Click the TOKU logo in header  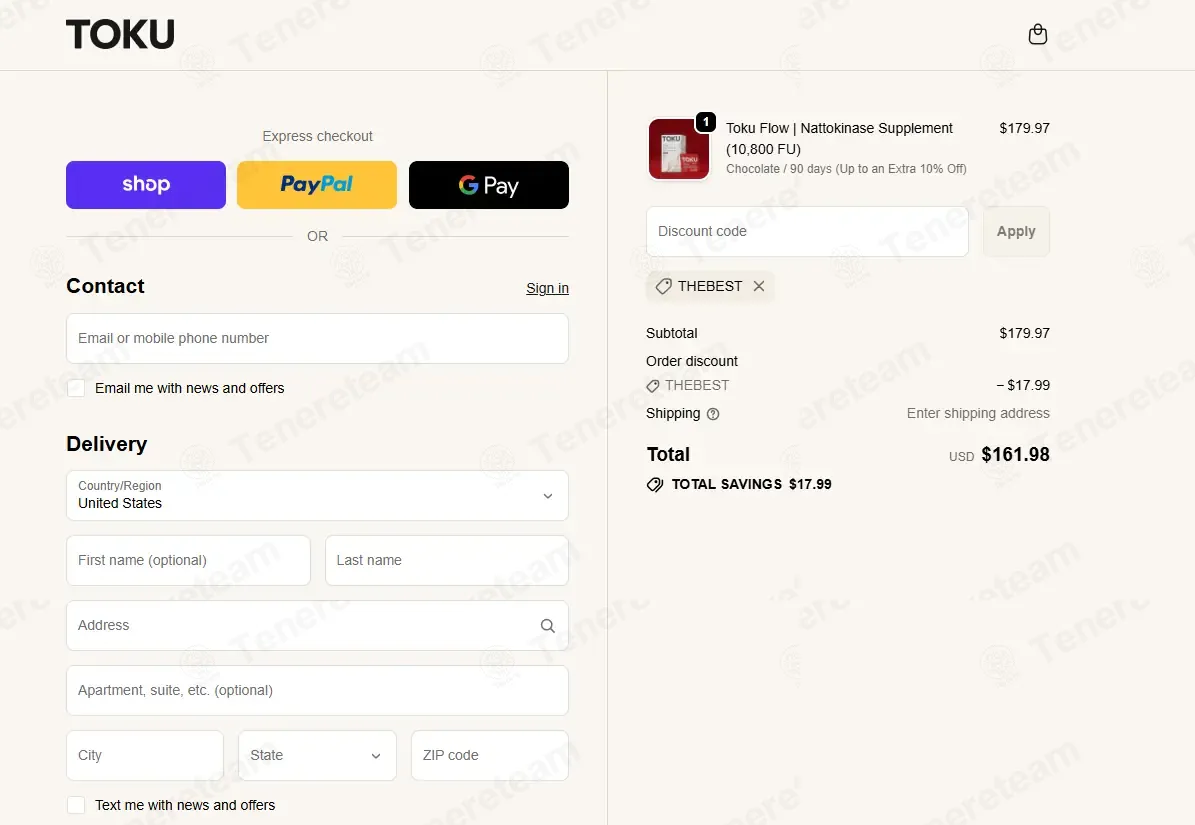120,34
